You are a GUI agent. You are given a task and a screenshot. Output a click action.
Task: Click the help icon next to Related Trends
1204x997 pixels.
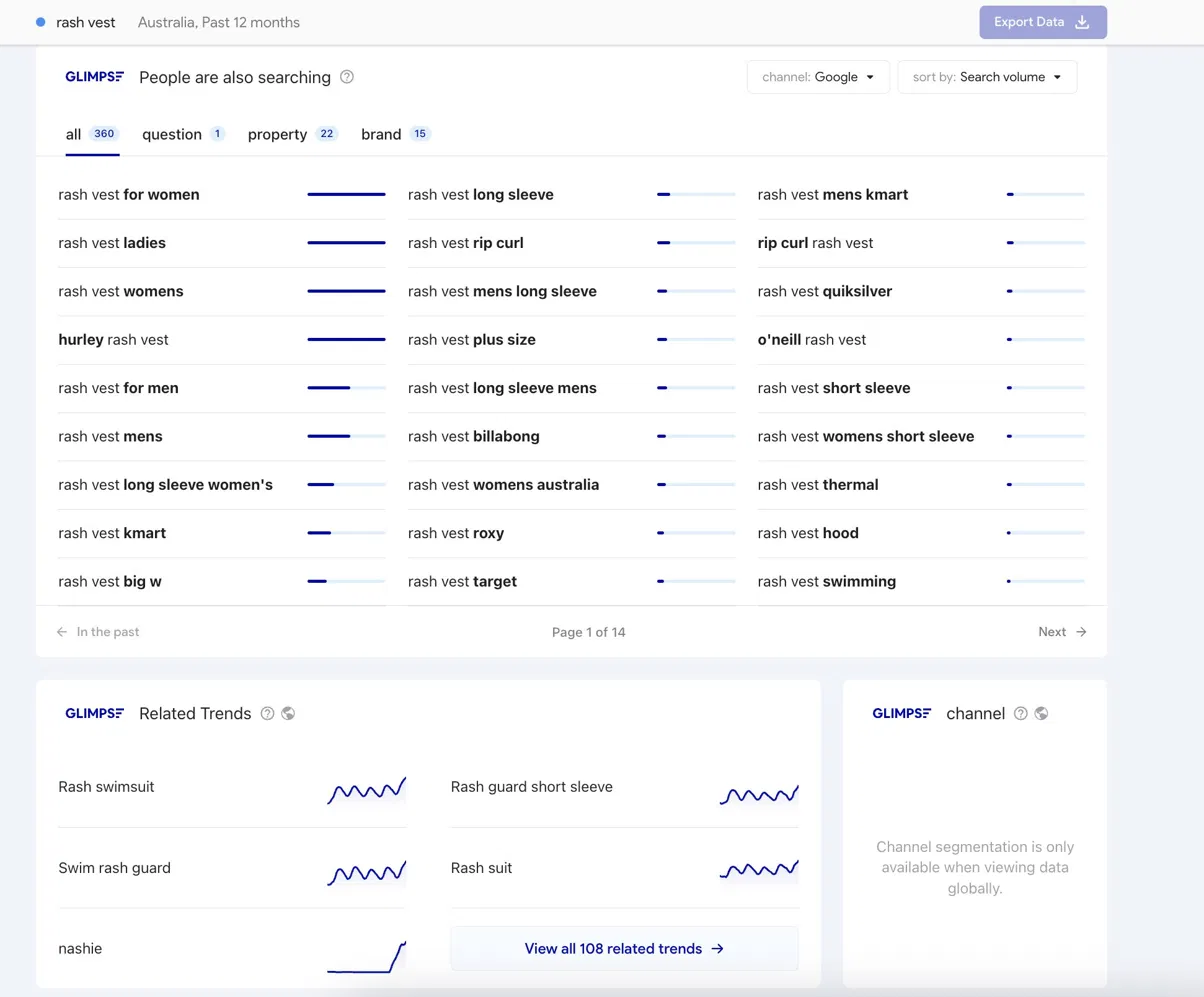pyautogui.click(x=267, y=714)
